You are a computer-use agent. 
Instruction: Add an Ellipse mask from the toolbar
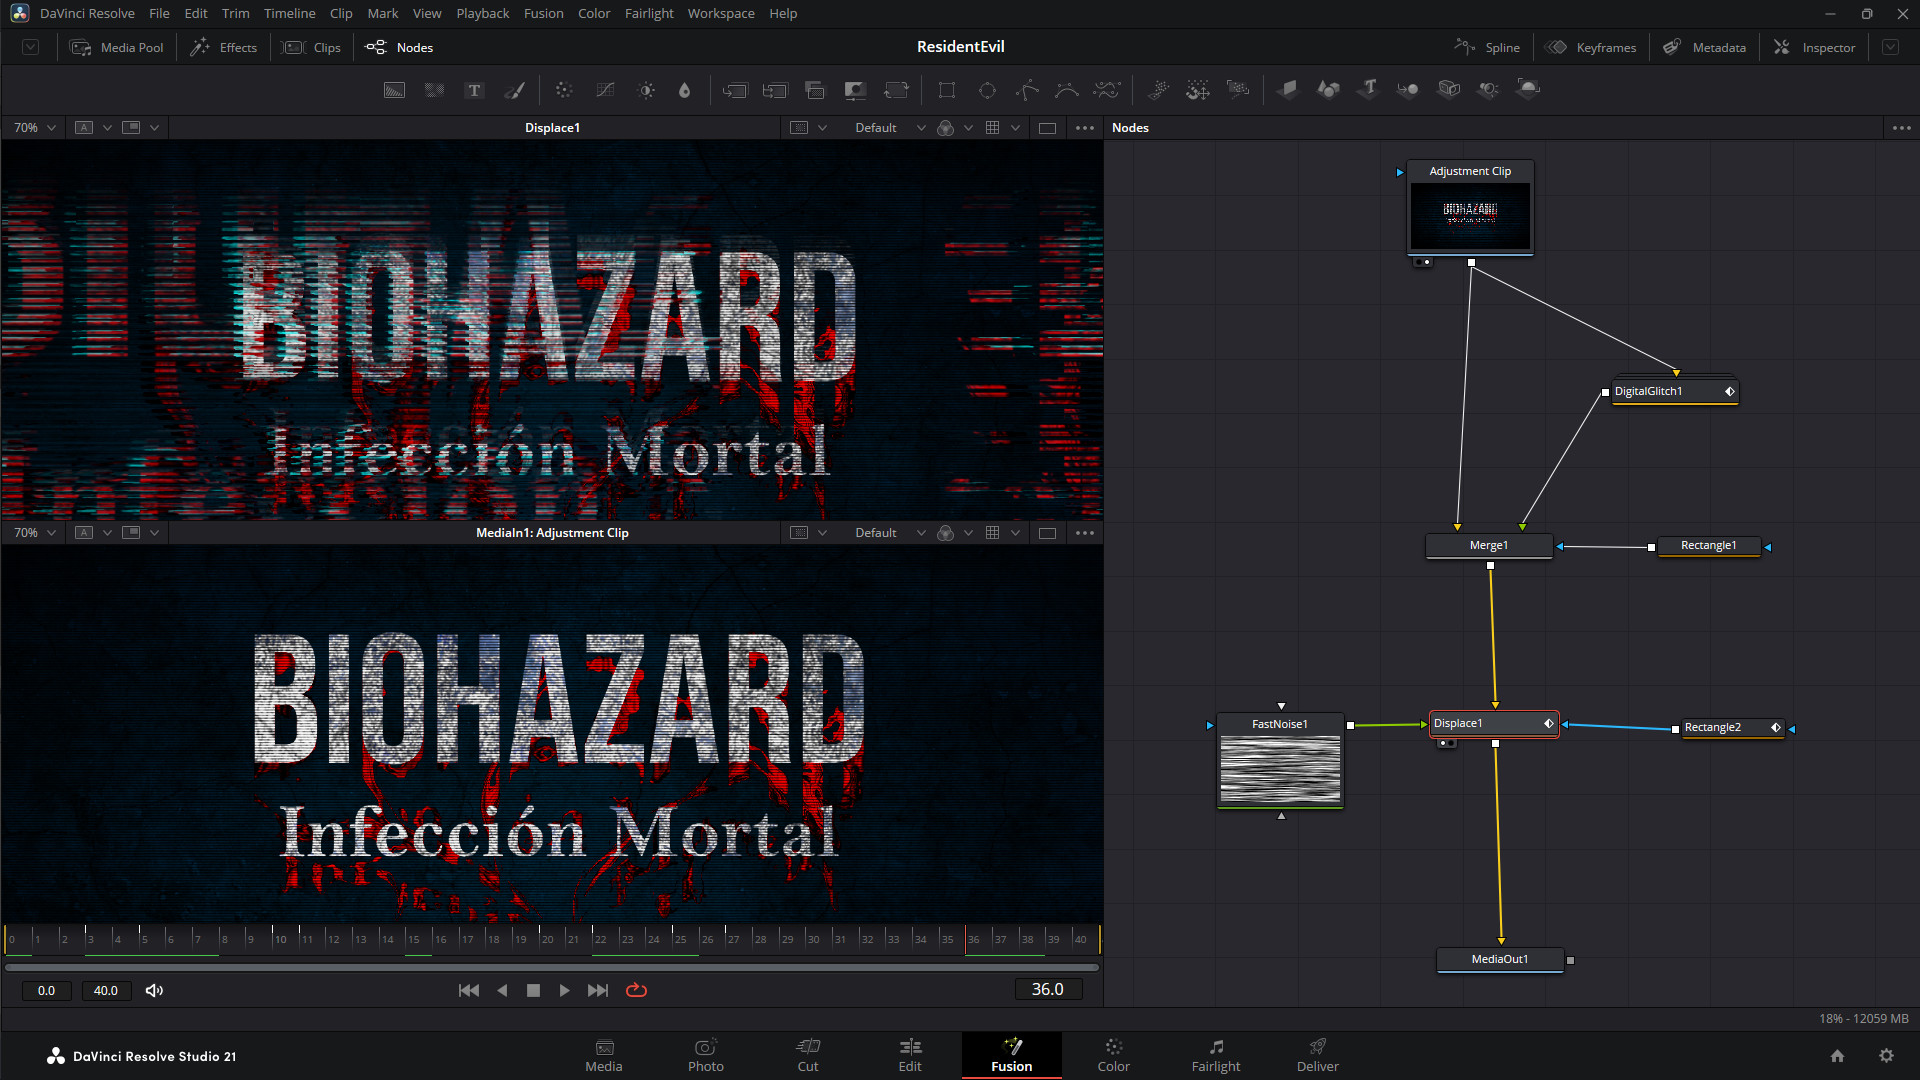pos(987,90)
